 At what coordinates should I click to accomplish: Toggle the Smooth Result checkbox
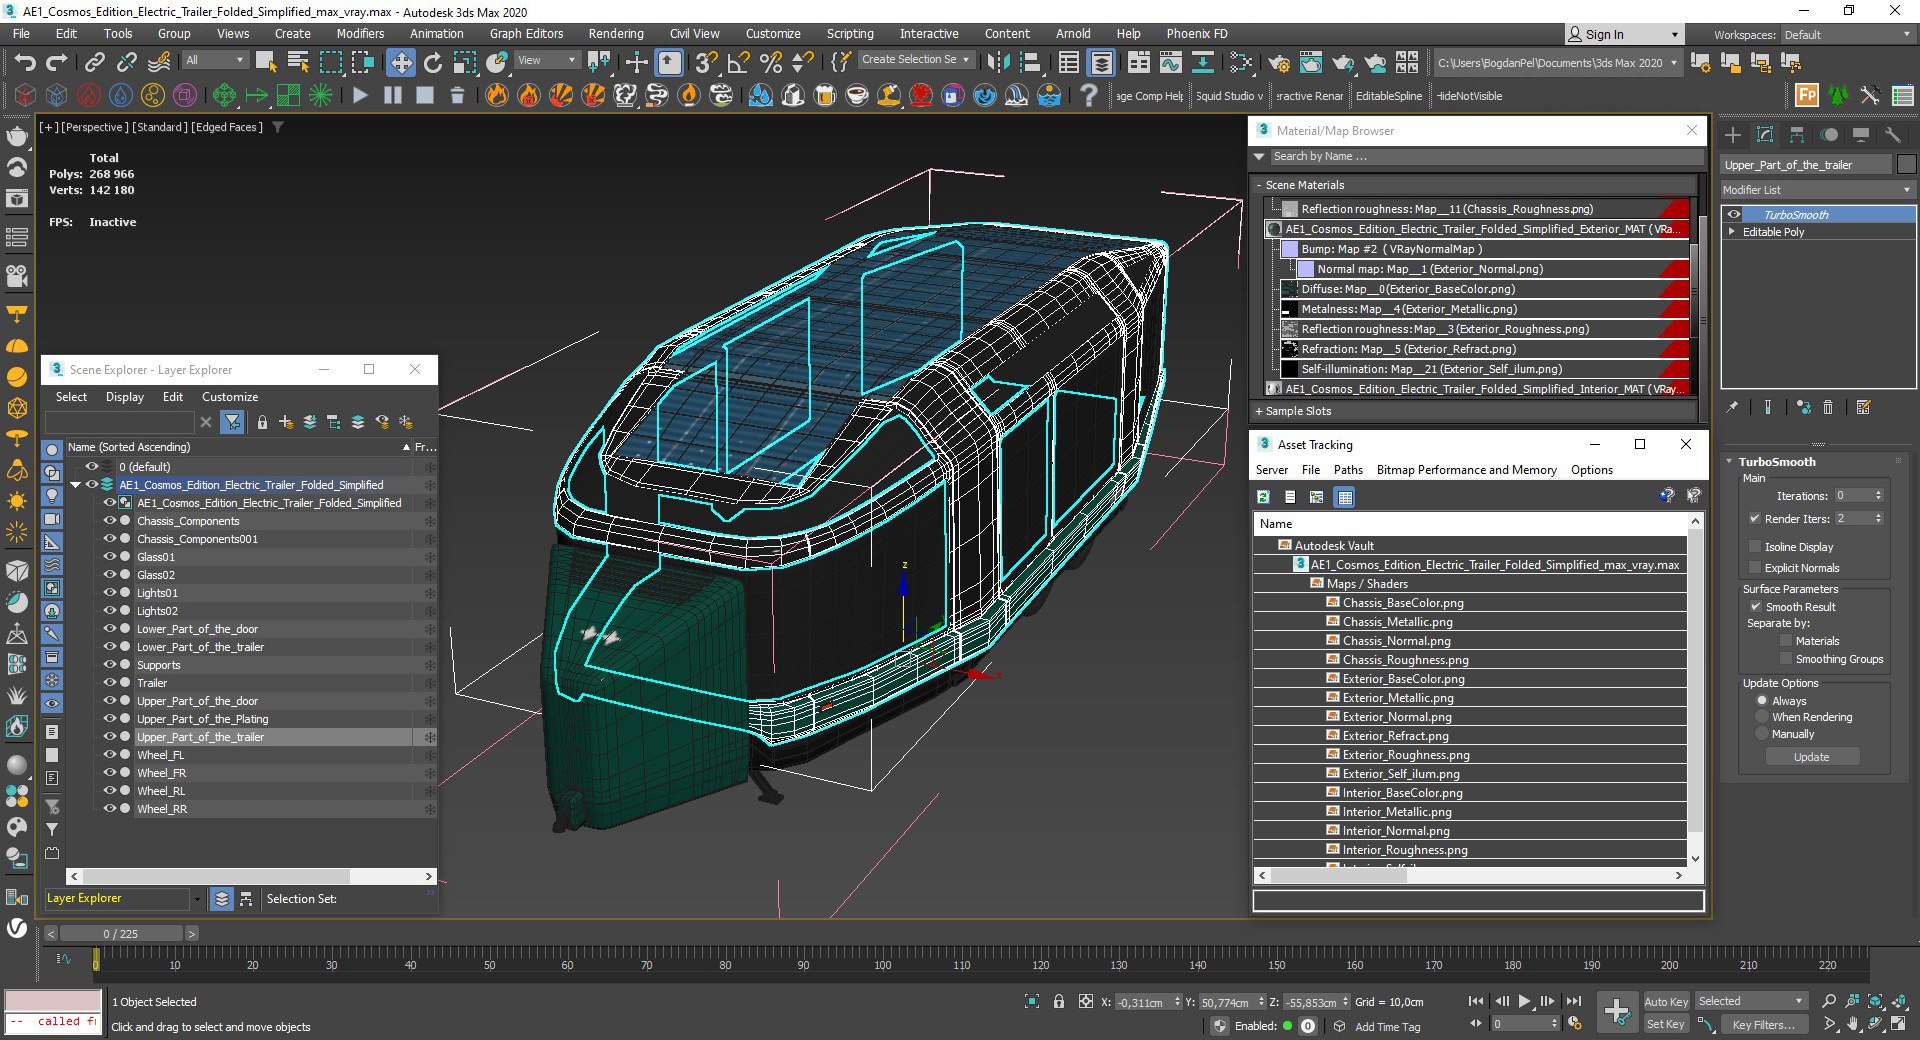(1755, 607)
